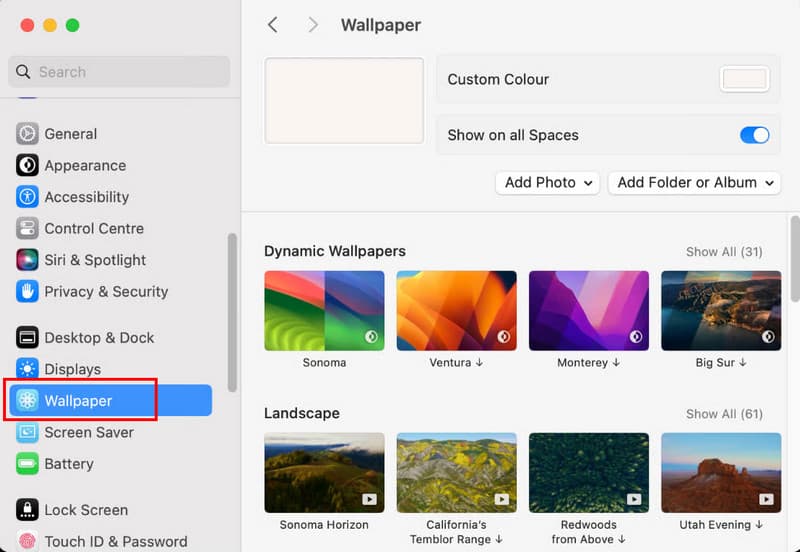Select the Battery icon in sidebar

[x=27, y=464]
